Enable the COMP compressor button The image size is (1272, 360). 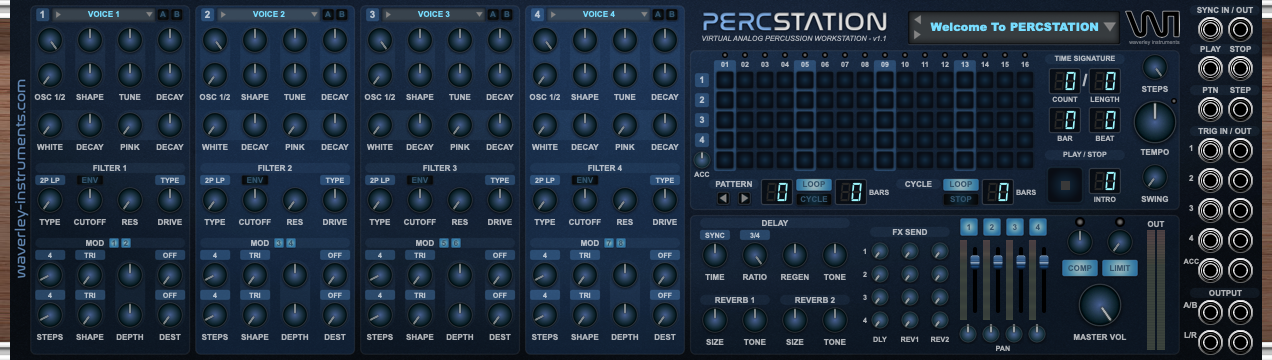click(x=1080, y=268)
